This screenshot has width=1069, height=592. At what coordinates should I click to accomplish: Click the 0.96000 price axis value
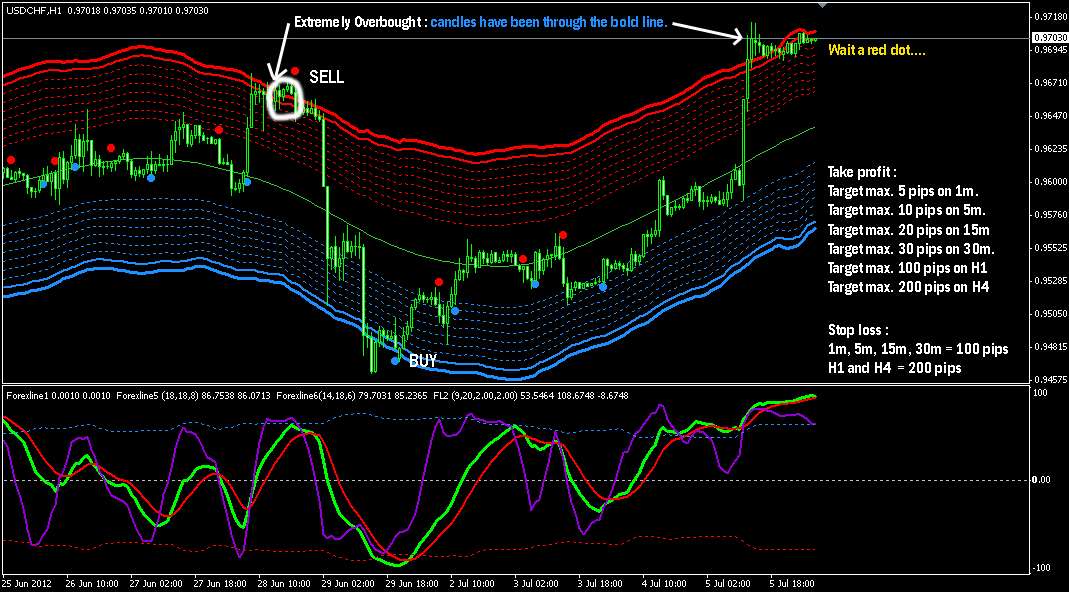click(x=1051, y=181)
